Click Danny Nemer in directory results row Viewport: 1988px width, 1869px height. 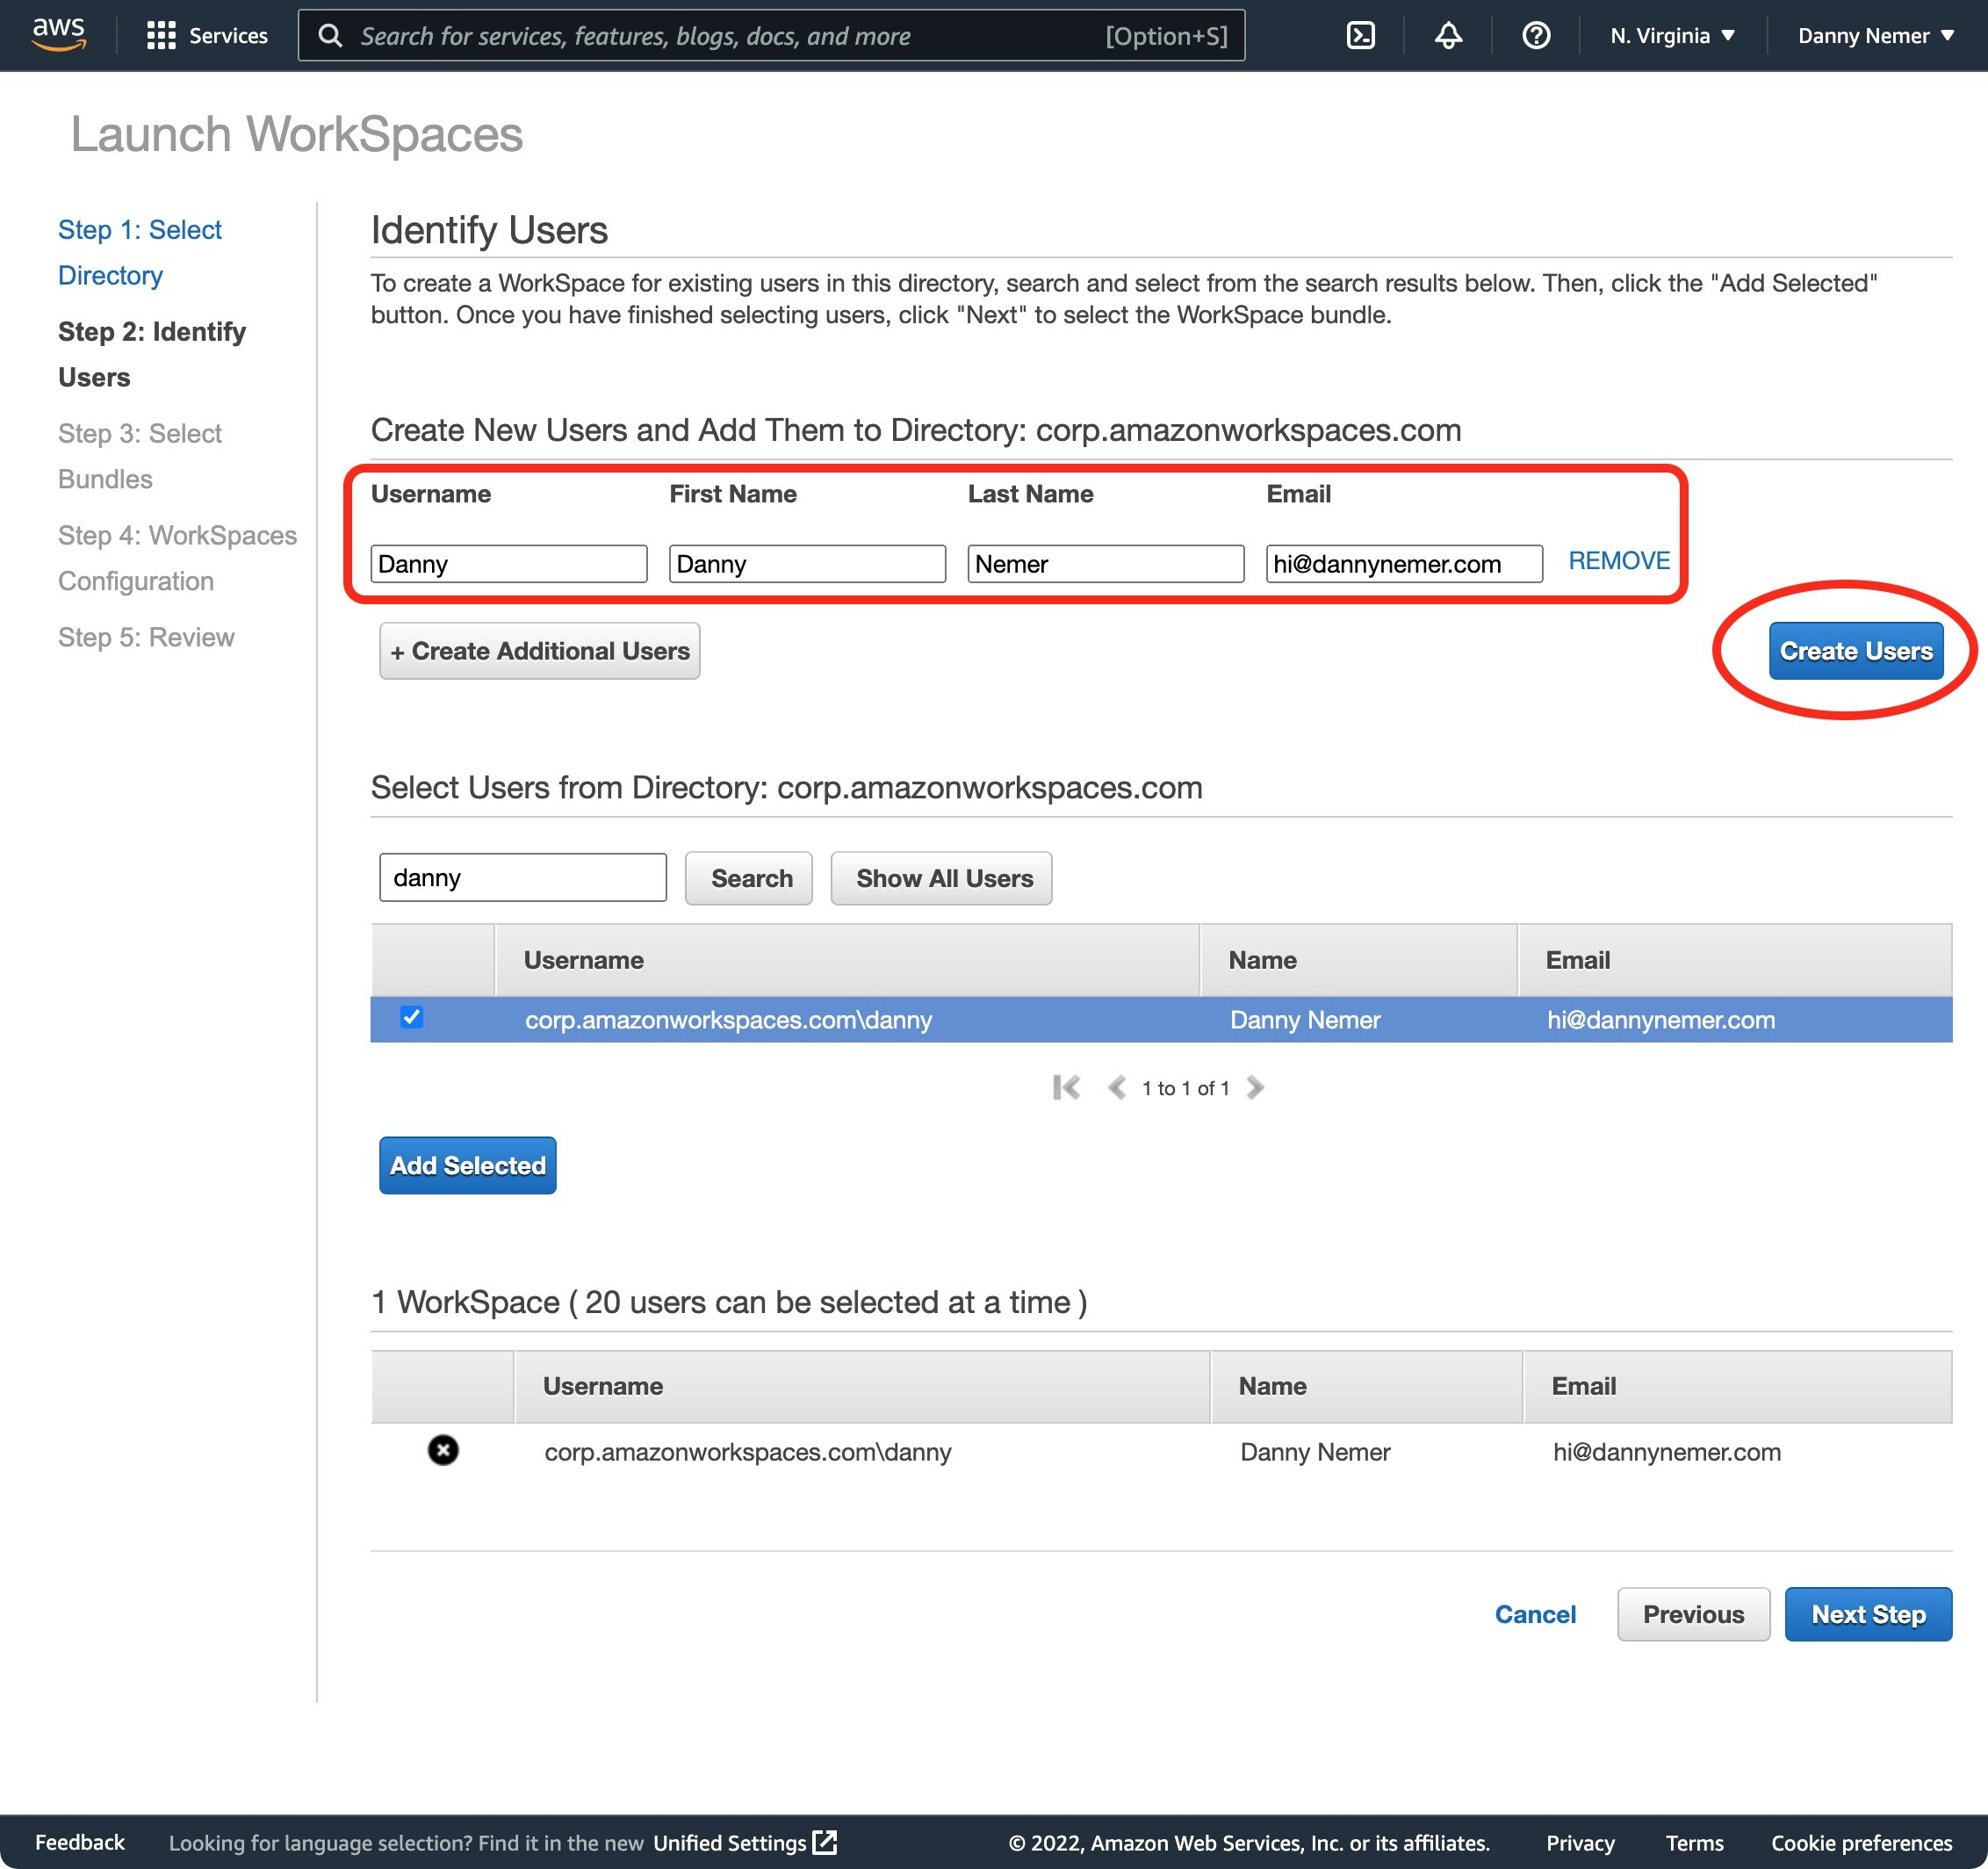point(1304,1020)
